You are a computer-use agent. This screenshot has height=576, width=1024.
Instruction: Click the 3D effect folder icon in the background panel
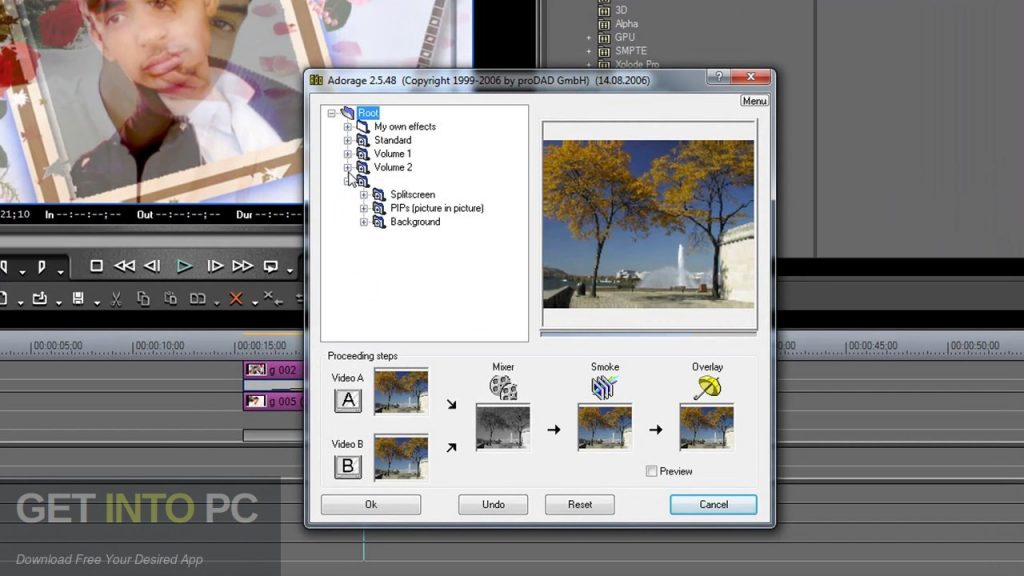tap(604, 10)
